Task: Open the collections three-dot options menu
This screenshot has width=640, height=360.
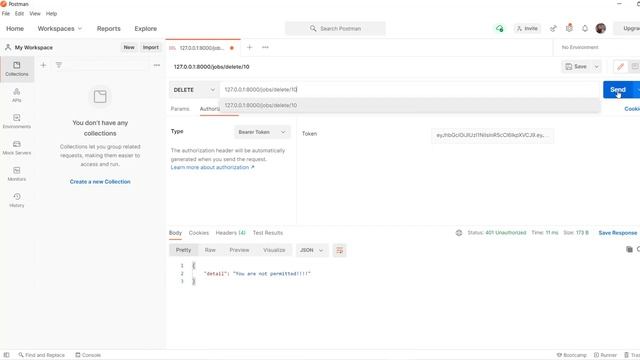Action: 157,65
